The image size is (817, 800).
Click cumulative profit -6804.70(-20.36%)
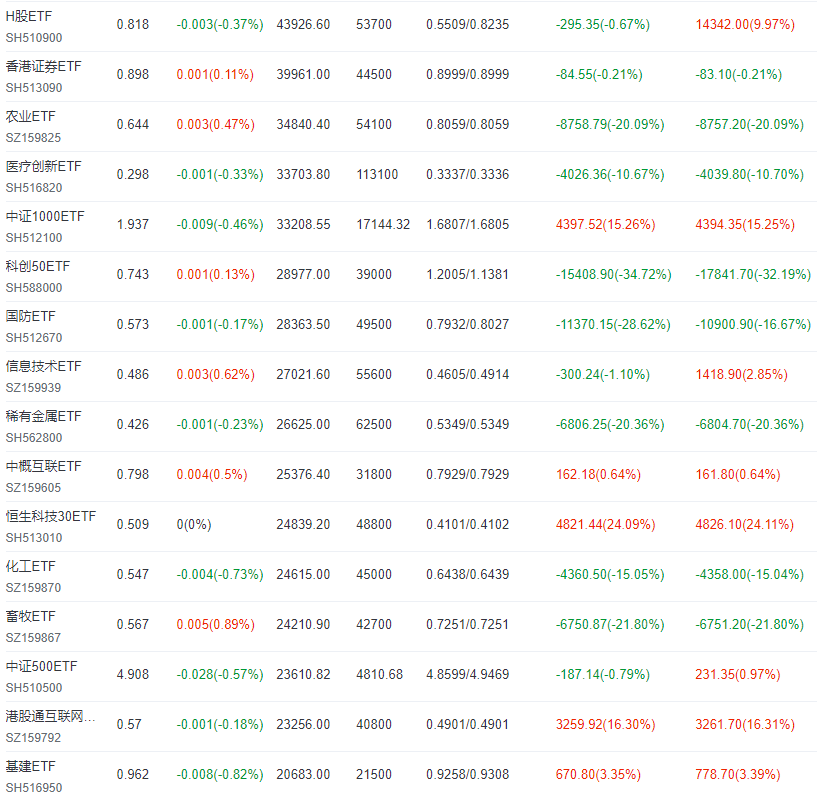coord(749,425)
